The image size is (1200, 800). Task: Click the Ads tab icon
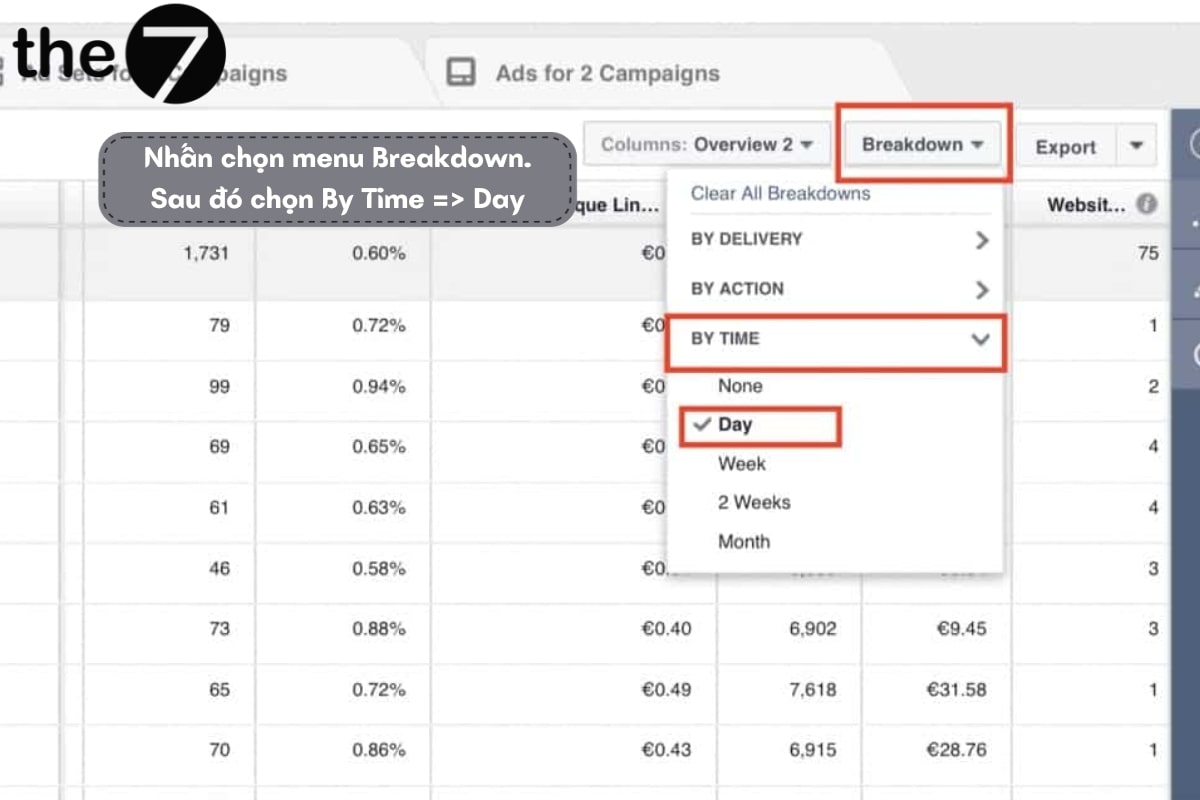[x=461, y=73]
